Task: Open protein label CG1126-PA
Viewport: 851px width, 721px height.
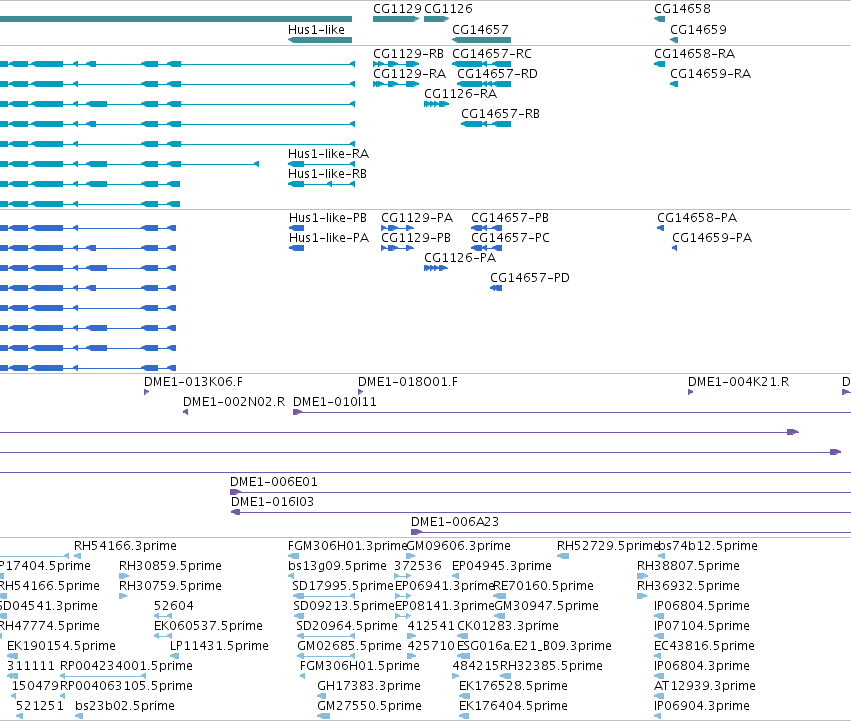Action: click(460, 258)
